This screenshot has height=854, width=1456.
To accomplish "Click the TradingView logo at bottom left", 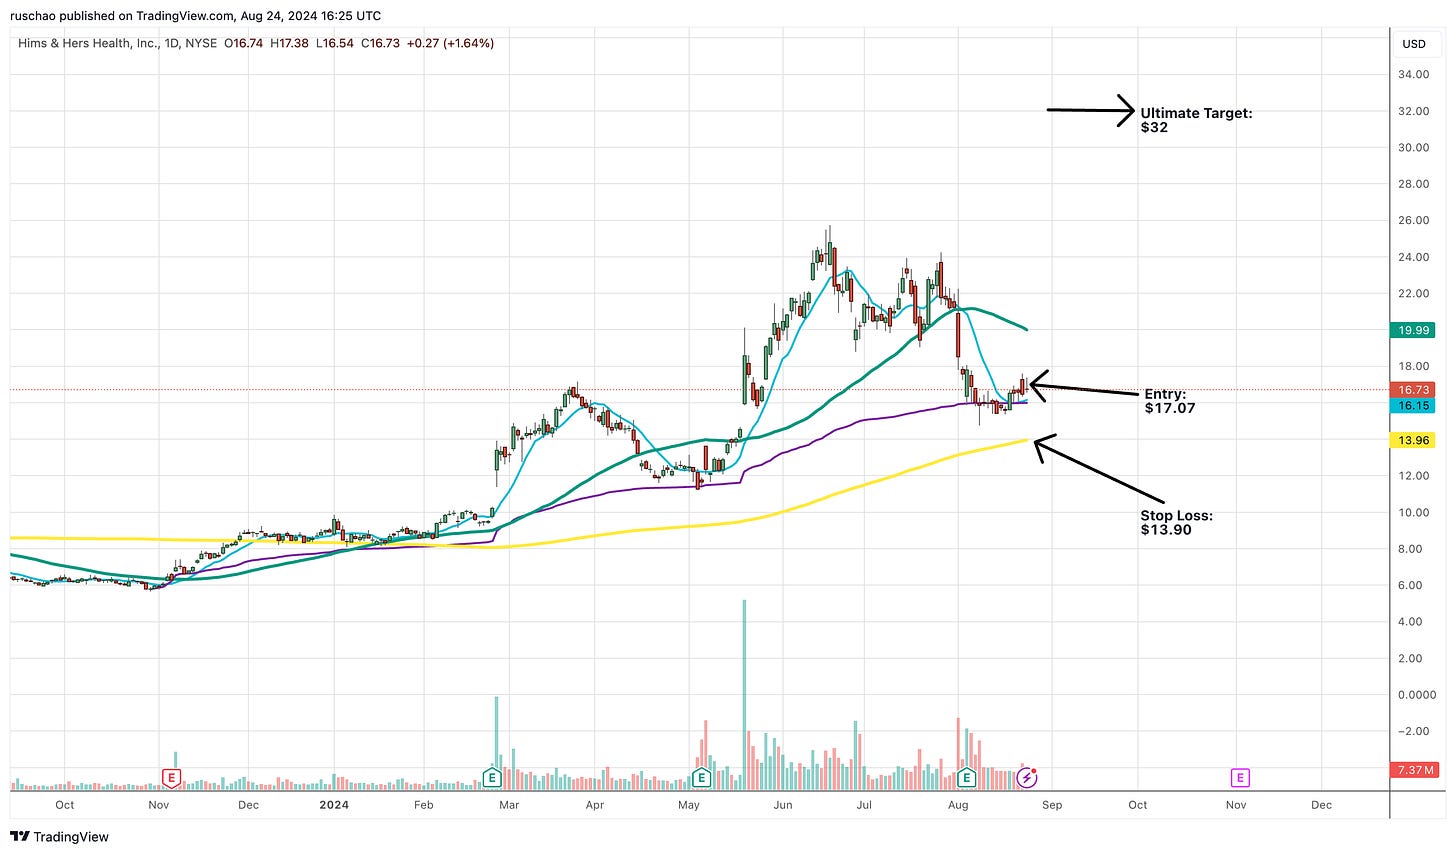I will 60,836.
